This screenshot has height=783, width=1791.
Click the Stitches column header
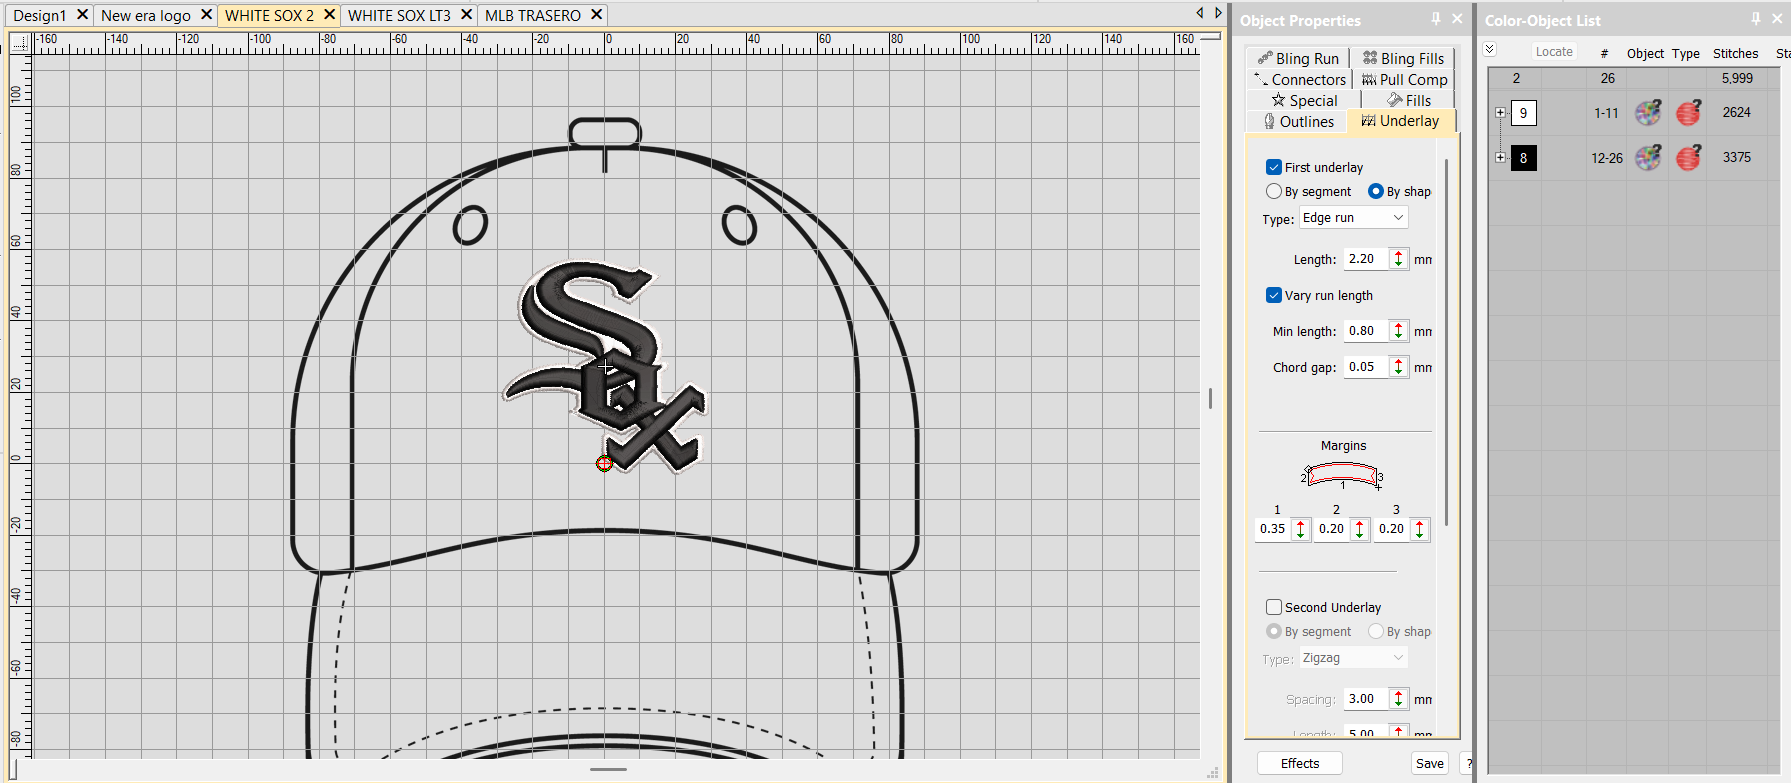(1735, 53)
